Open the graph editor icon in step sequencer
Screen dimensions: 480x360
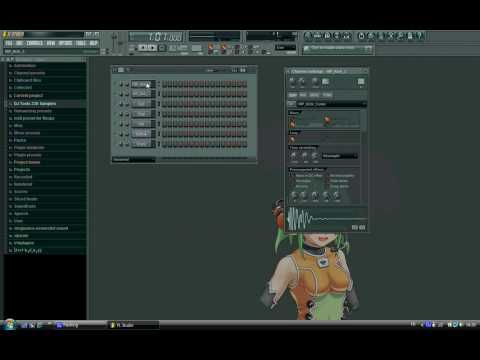coord(235,70)
